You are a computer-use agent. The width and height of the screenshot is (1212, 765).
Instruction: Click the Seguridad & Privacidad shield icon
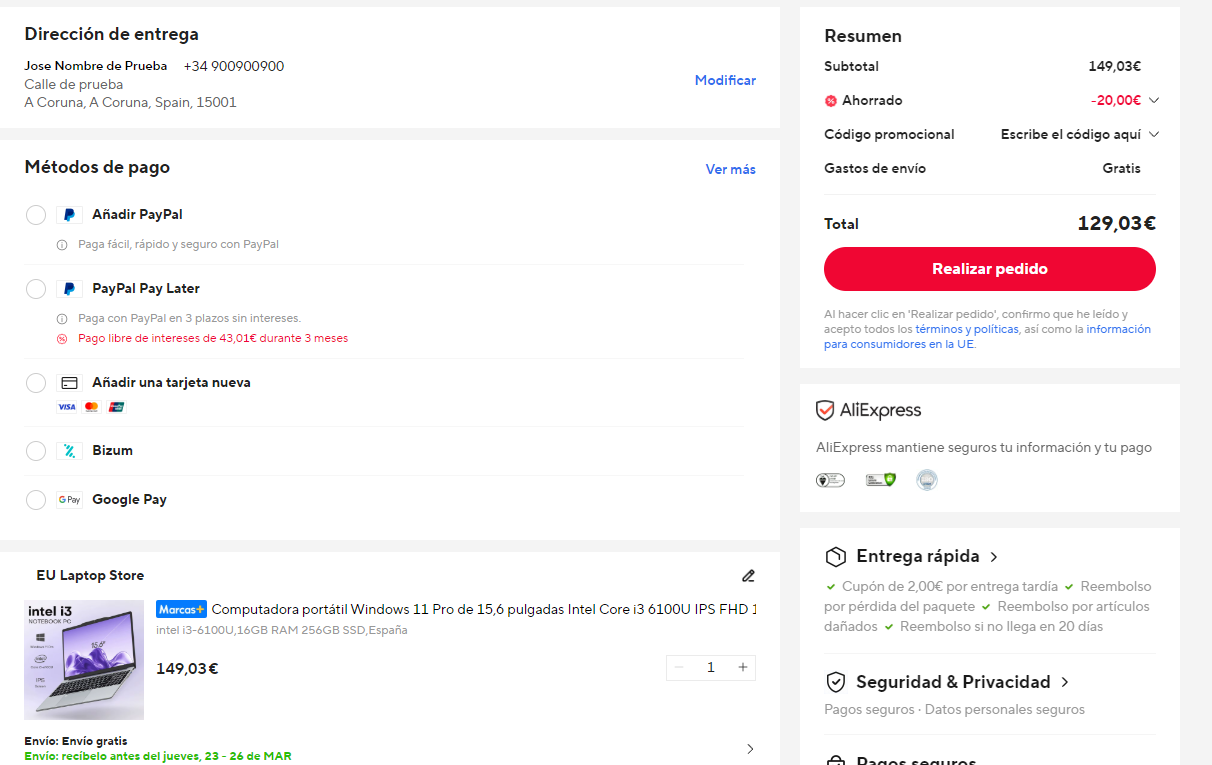pyautogui.click(x=835, y=682)
